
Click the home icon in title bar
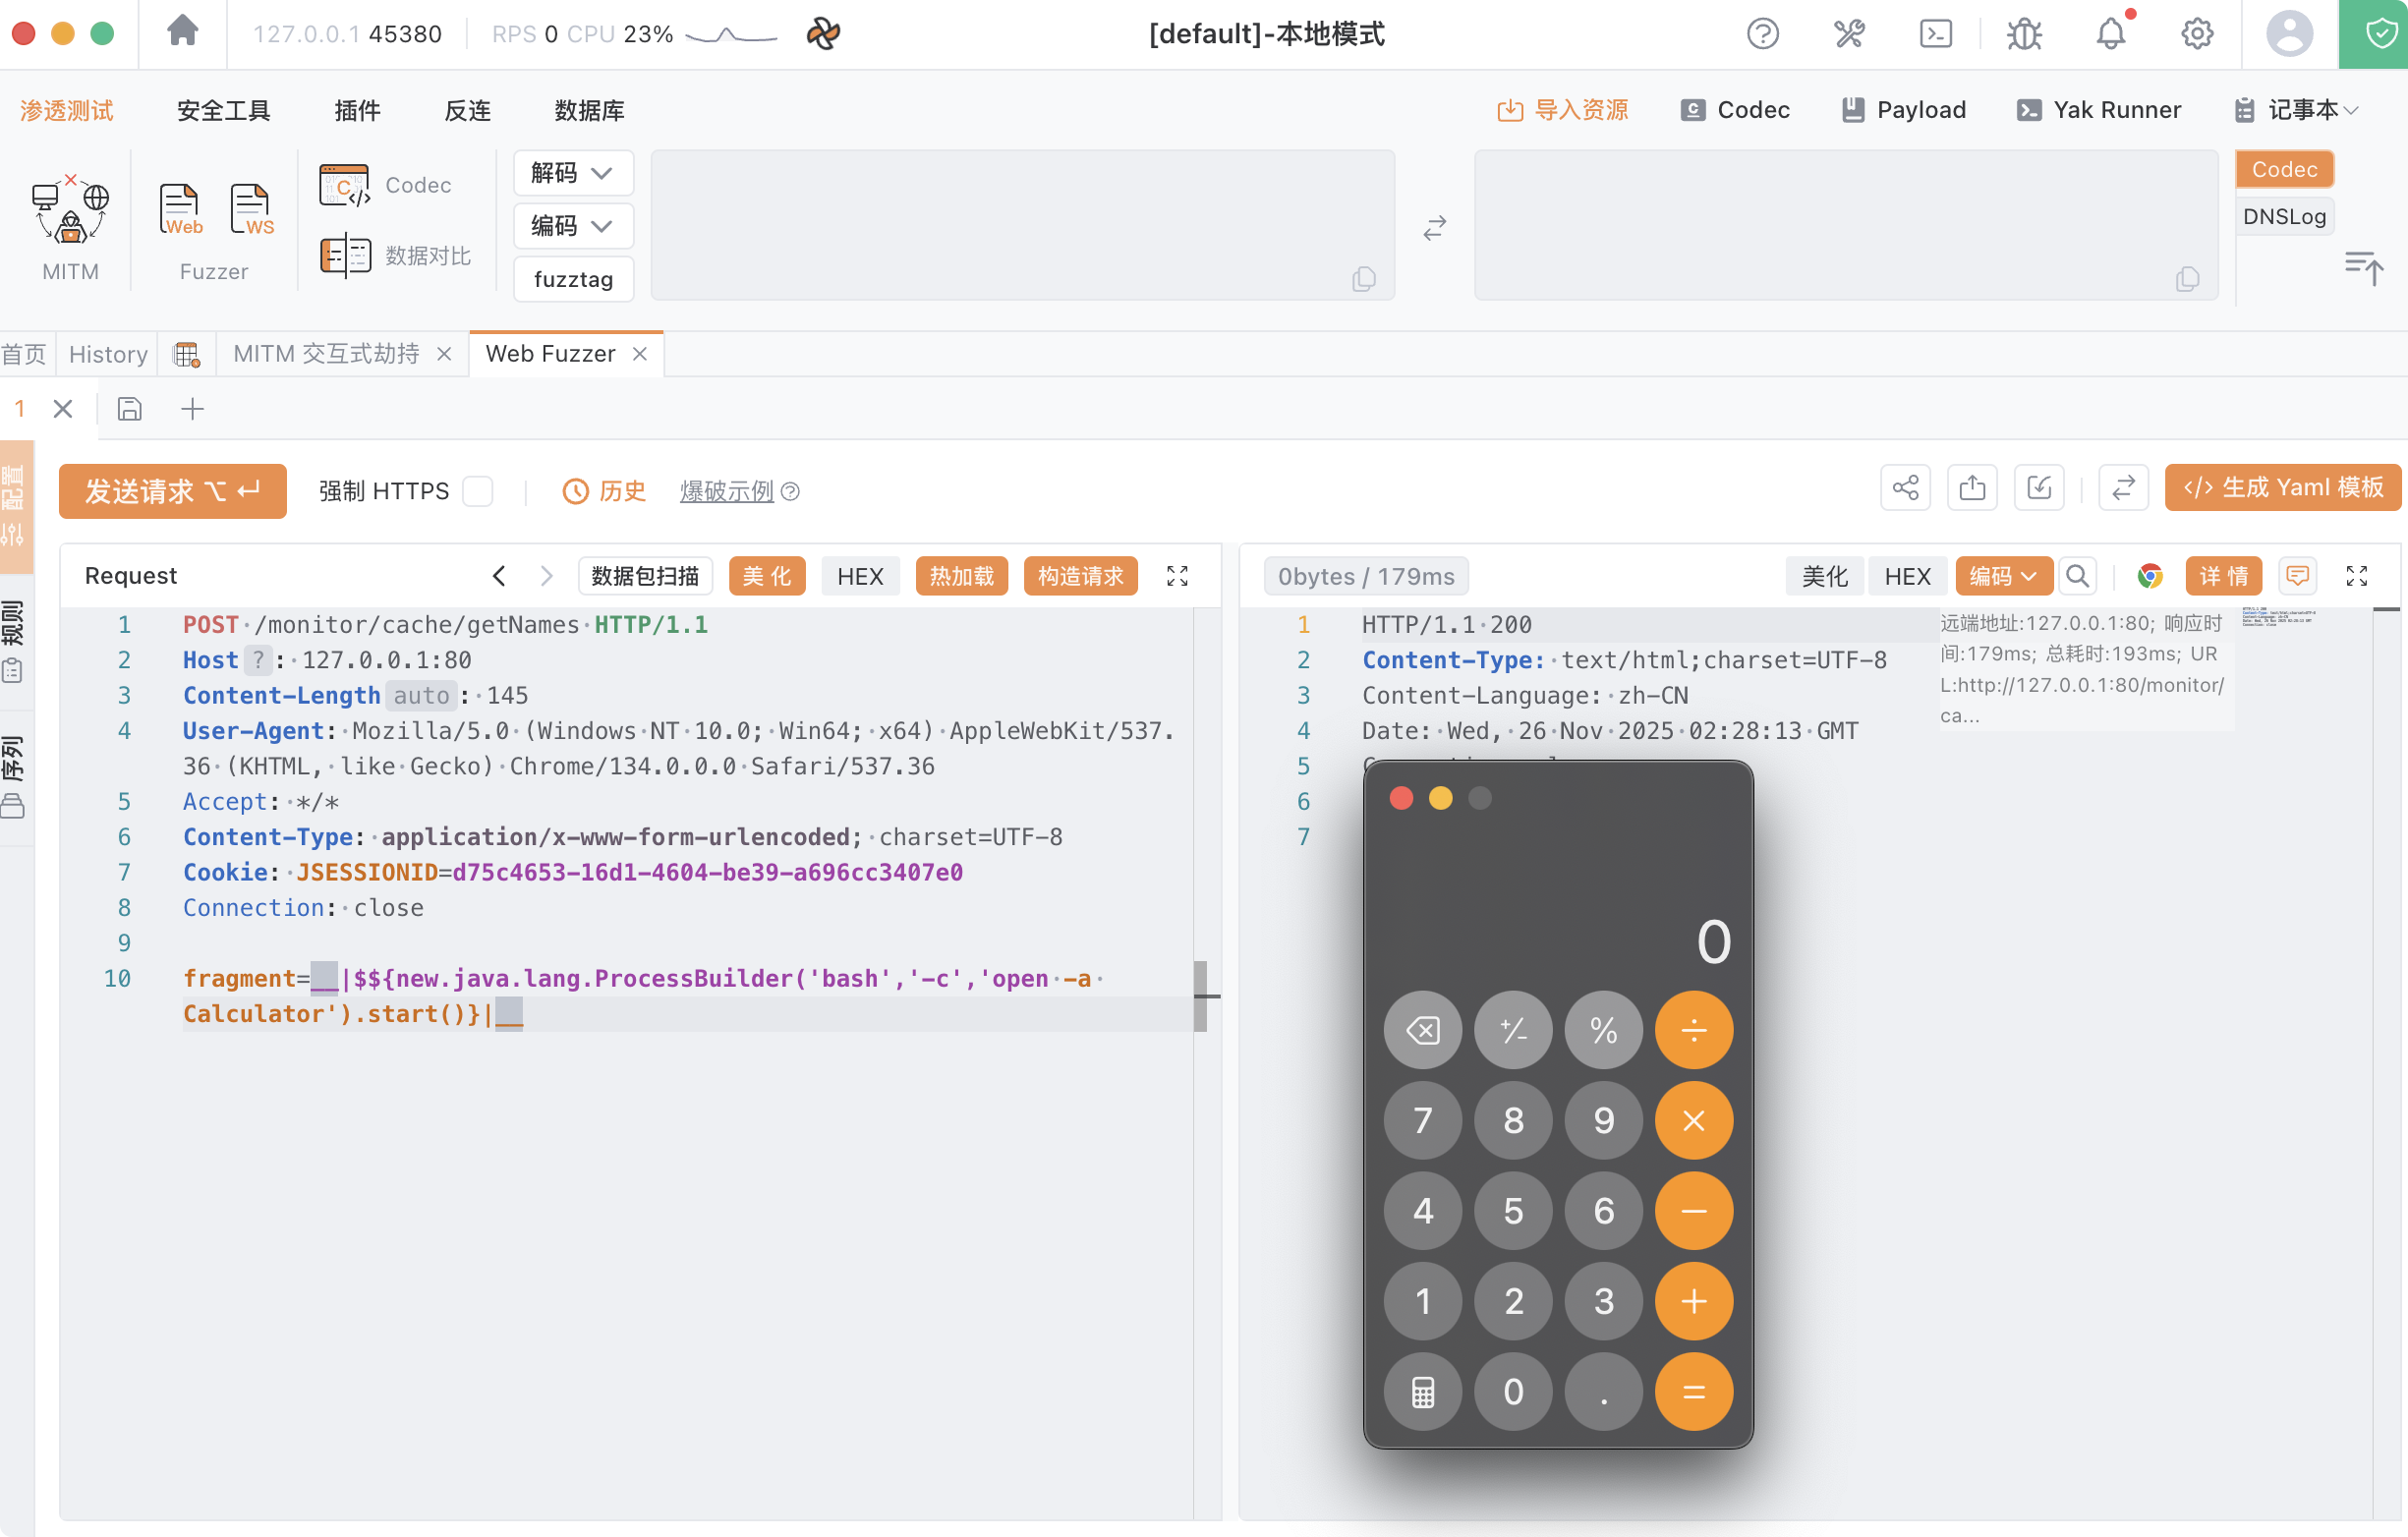(182, 32)
